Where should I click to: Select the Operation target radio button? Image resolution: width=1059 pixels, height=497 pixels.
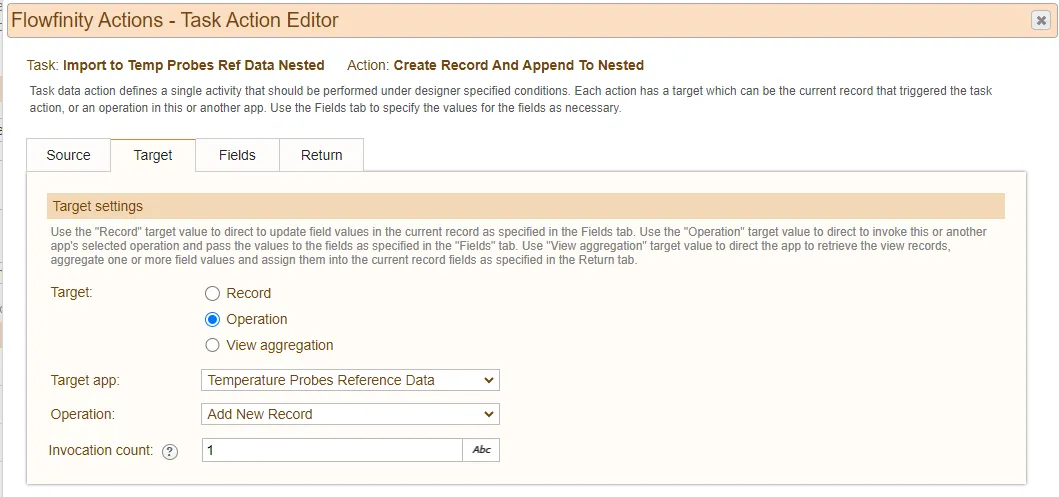pos(213,319)
